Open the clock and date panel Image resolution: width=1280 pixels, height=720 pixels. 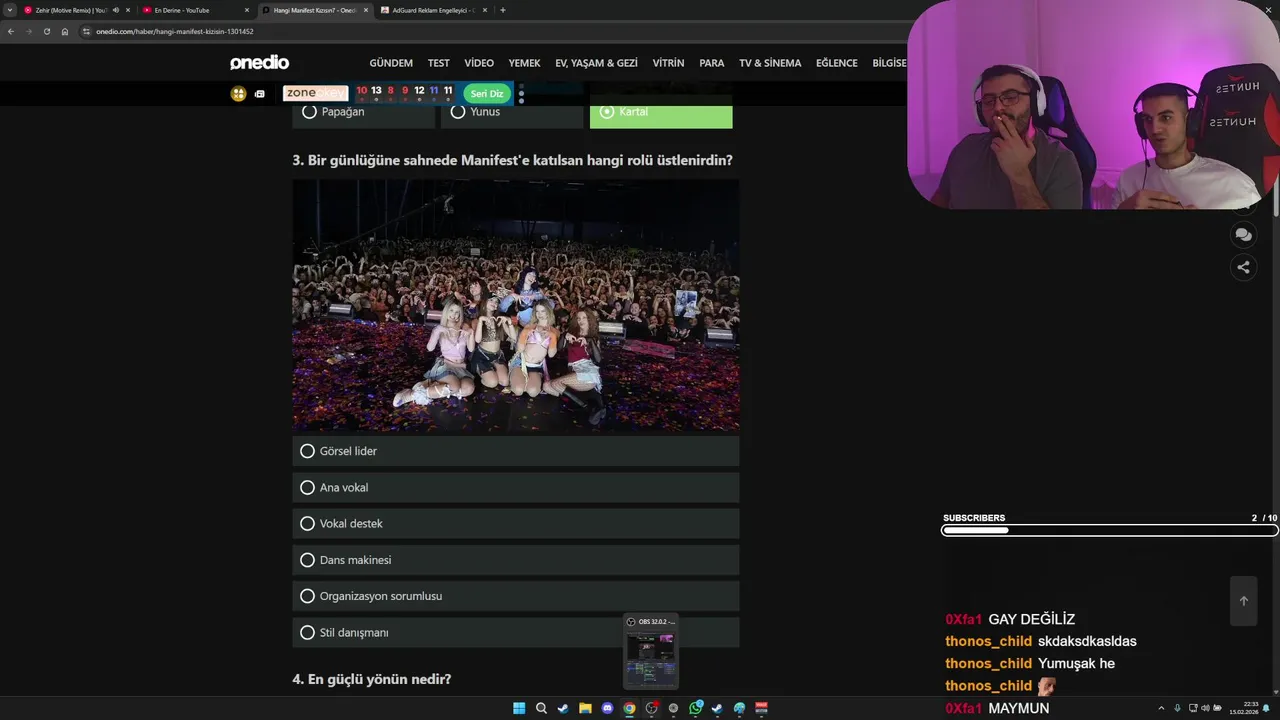pyautogui.click(x=1244, y=708)
